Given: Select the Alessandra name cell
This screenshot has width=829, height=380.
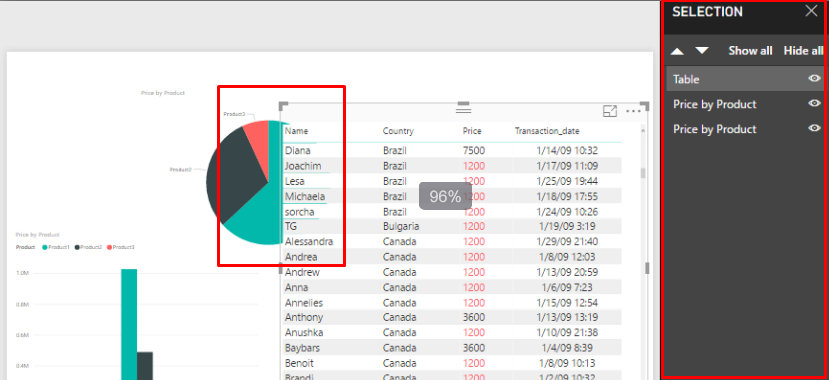Looking at the screenshot, I should pyautogui.click(x=309, y=242).
